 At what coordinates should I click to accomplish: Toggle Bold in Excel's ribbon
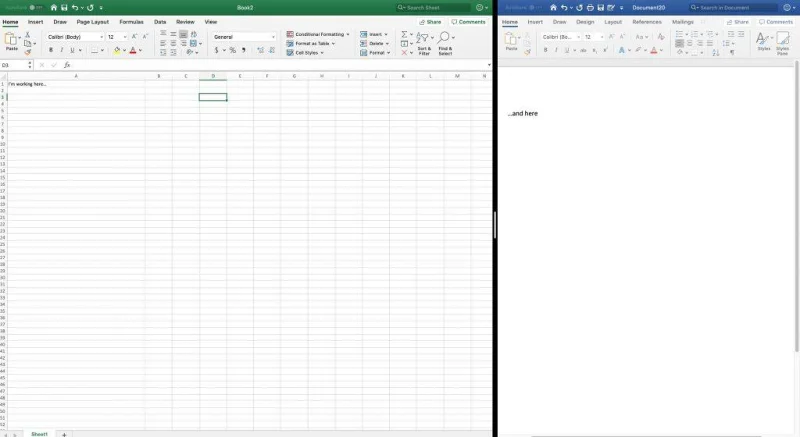point(51,50)
